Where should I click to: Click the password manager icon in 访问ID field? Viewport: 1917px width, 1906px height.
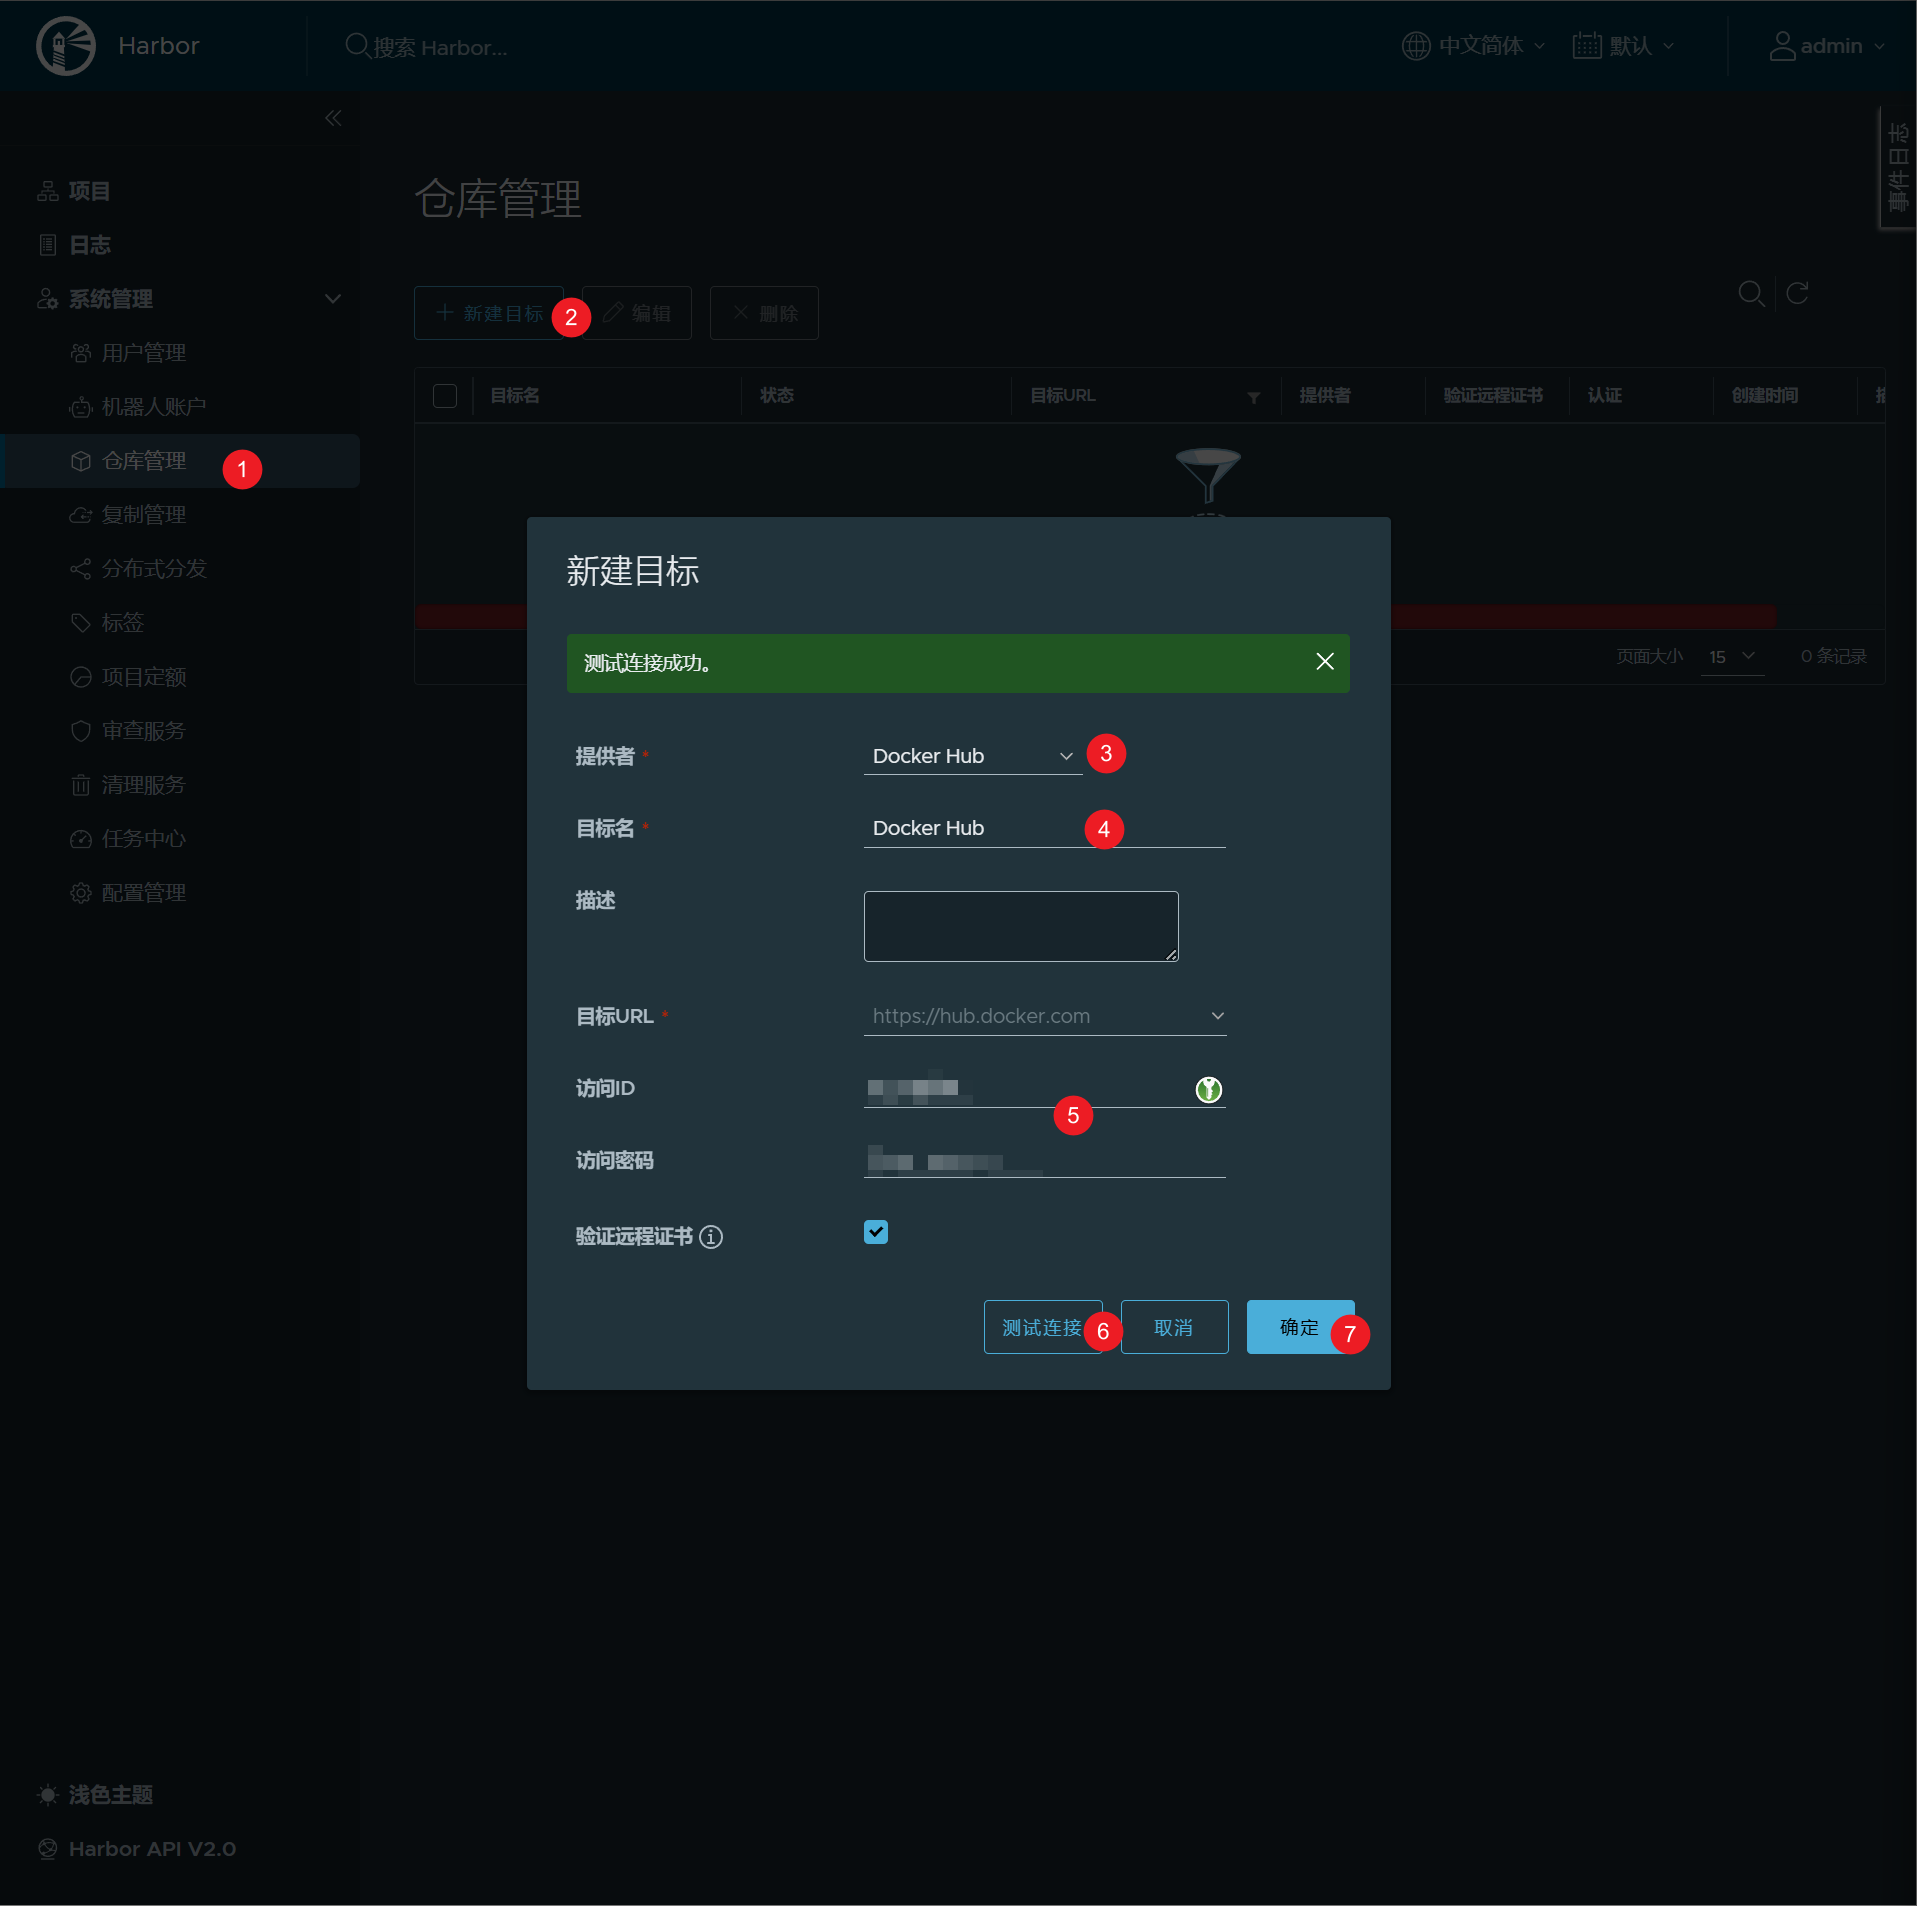[x=1209, y=1089]
